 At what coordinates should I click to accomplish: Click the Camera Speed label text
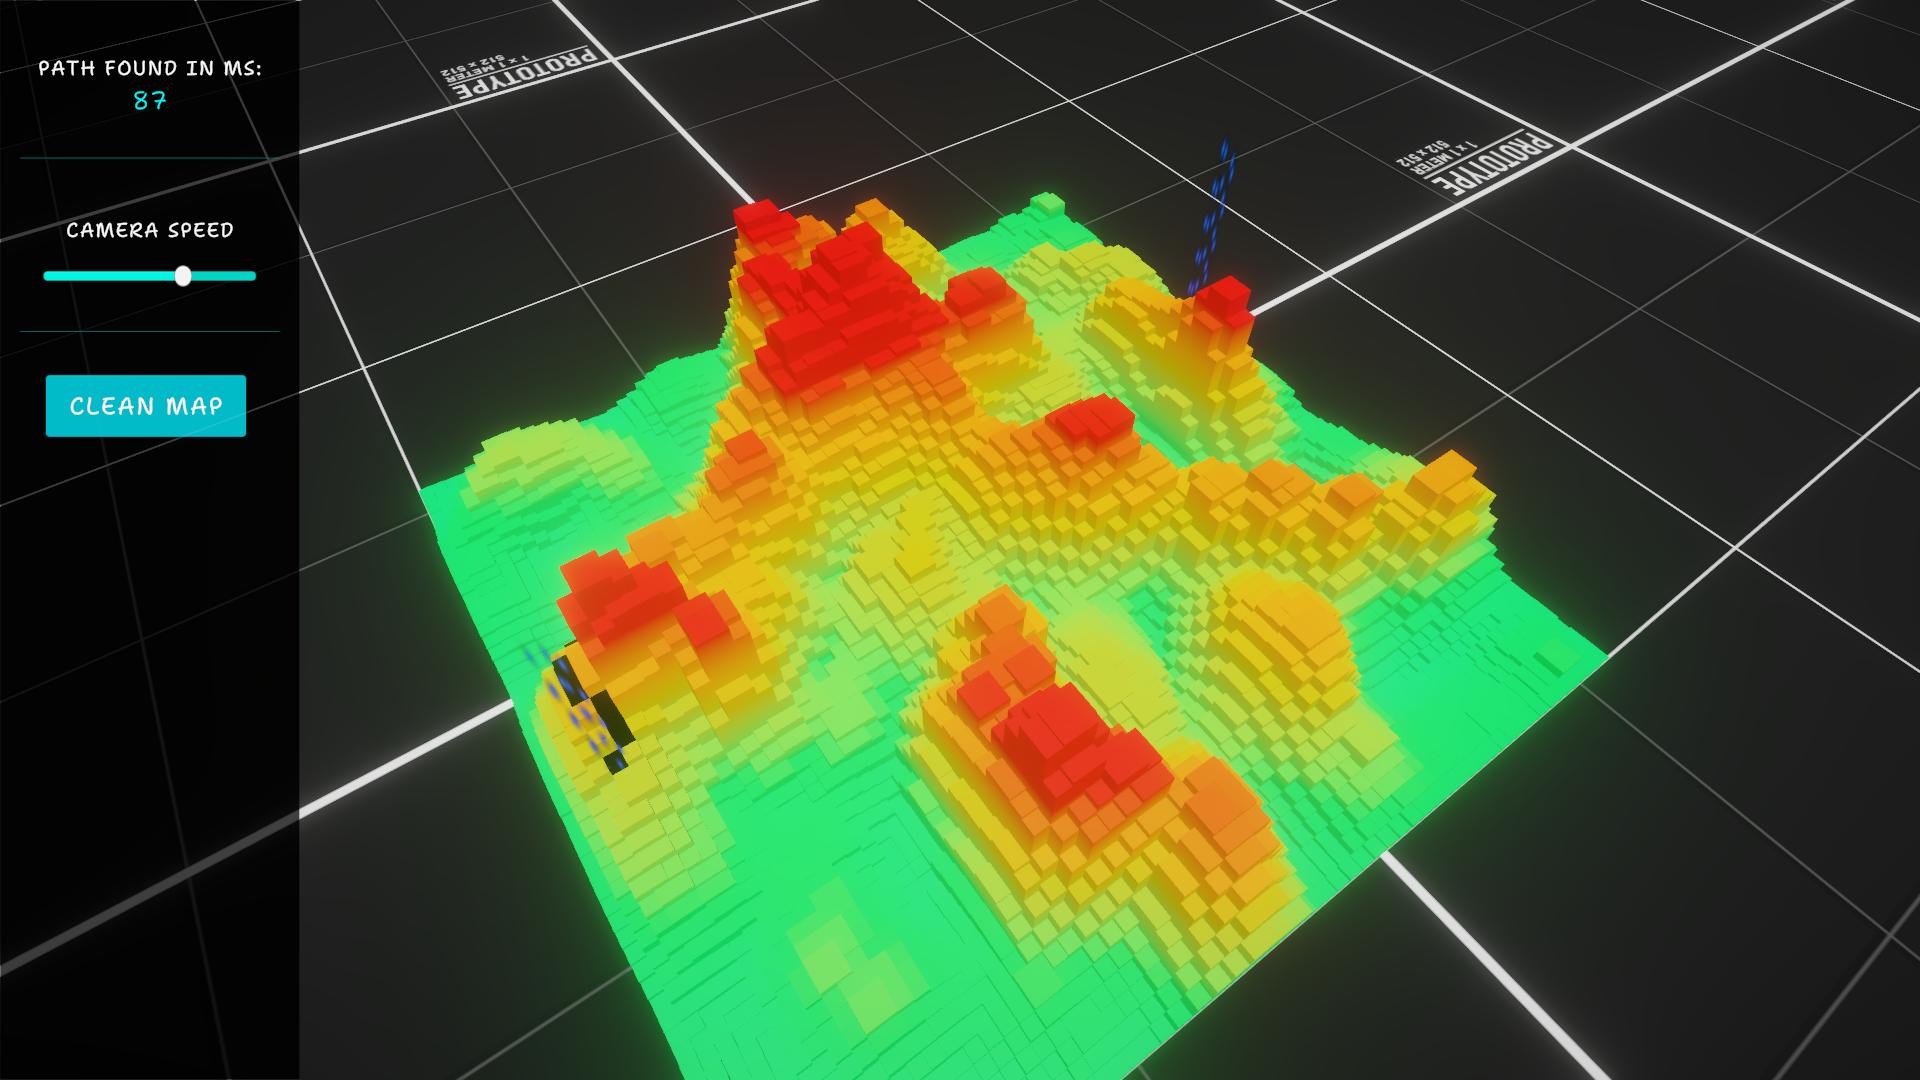pyautogui.click(x=150, y=230)
